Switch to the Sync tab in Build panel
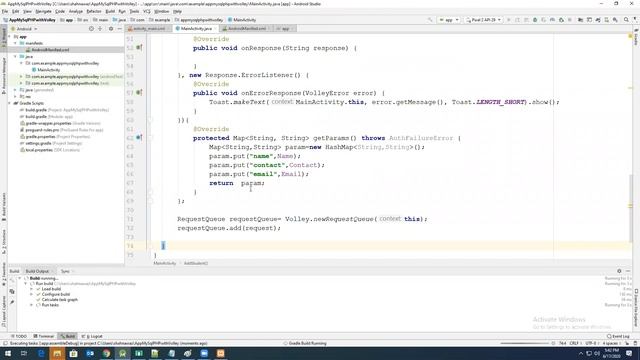 pyautogui.click(x=65, y=271)
